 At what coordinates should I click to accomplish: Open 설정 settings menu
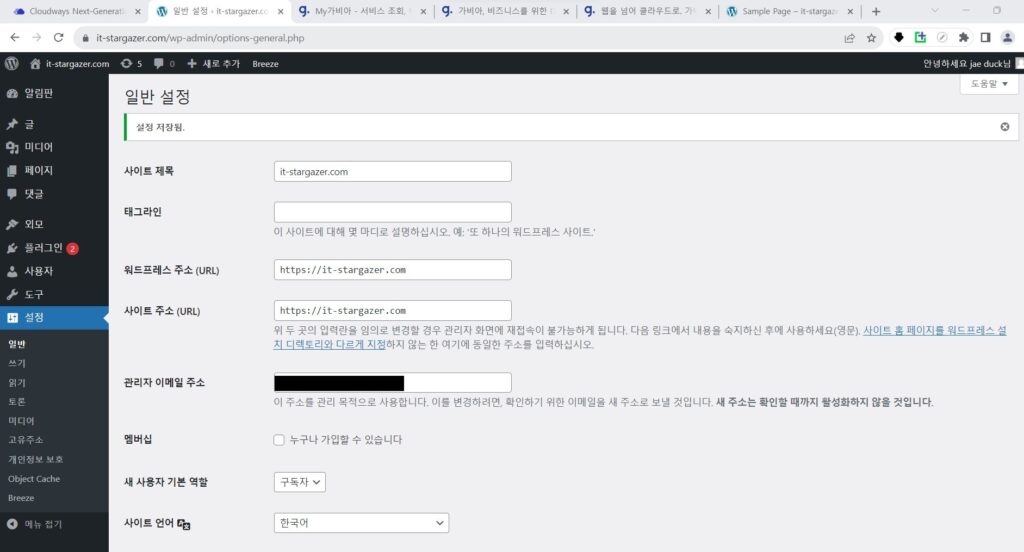tap(54, 317)
